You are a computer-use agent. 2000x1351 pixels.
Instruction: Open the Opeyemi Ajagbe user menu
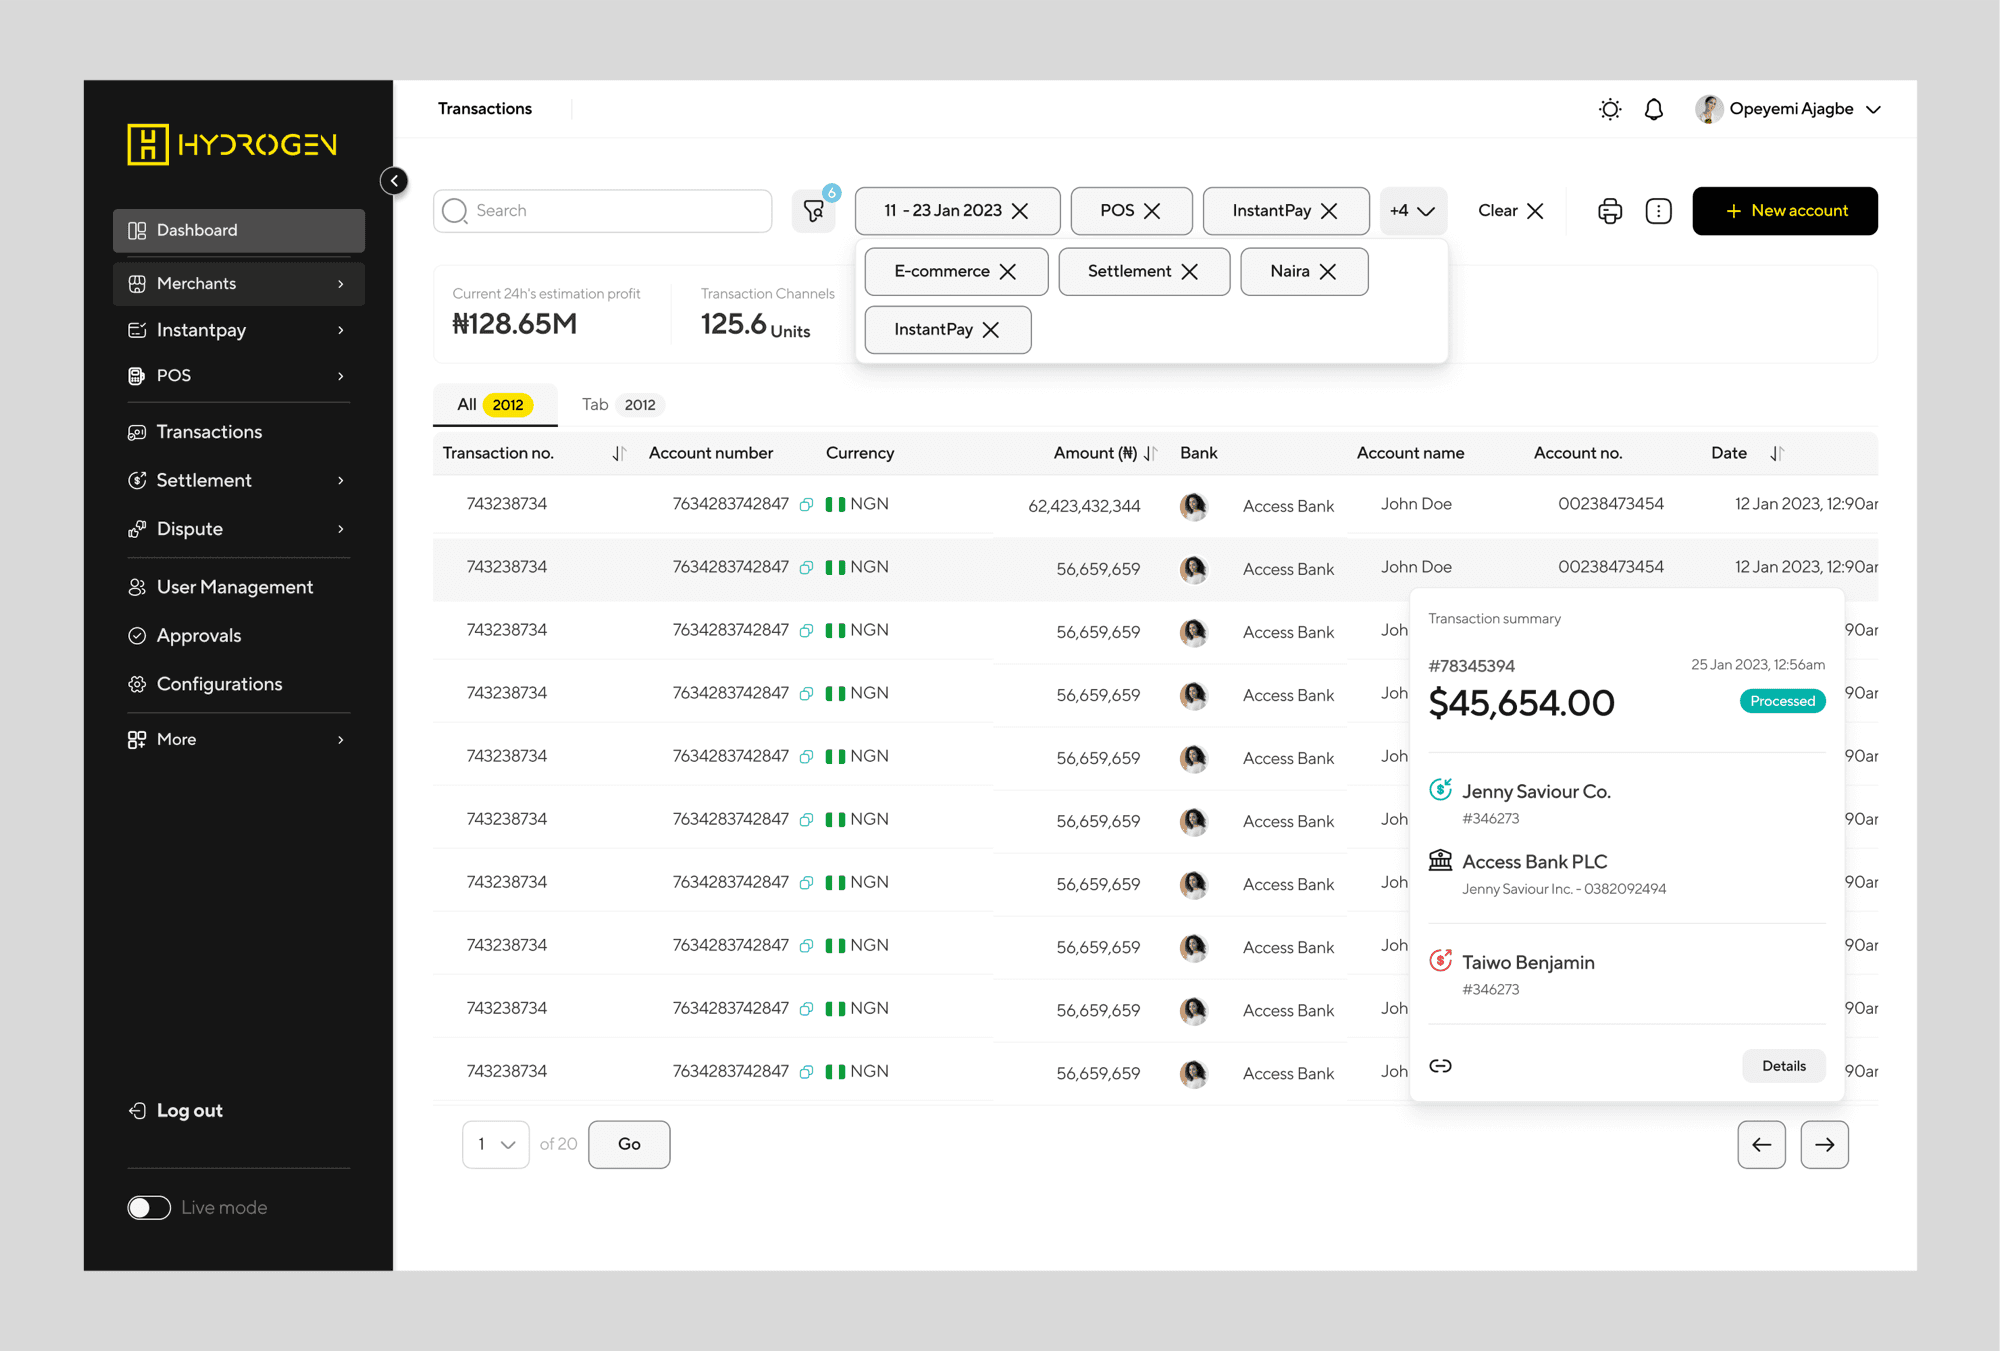click(x=1789, y=109)
